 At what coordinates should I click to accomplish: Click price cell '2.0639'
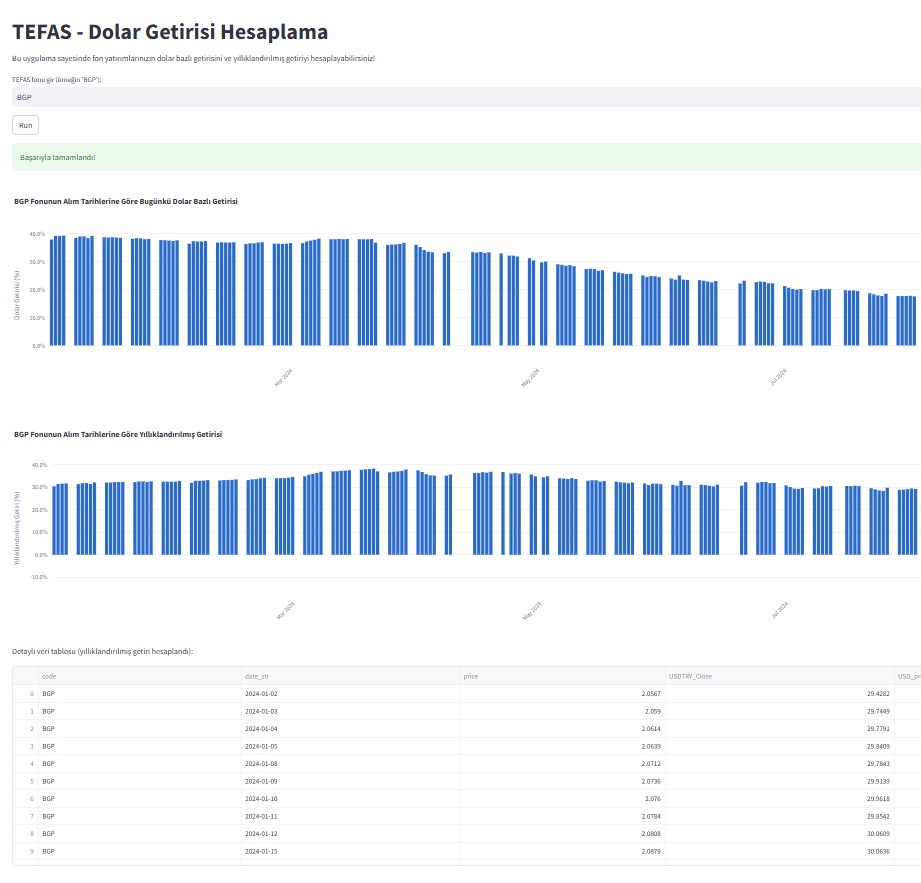pyautogui.click(x=562, y=746)
